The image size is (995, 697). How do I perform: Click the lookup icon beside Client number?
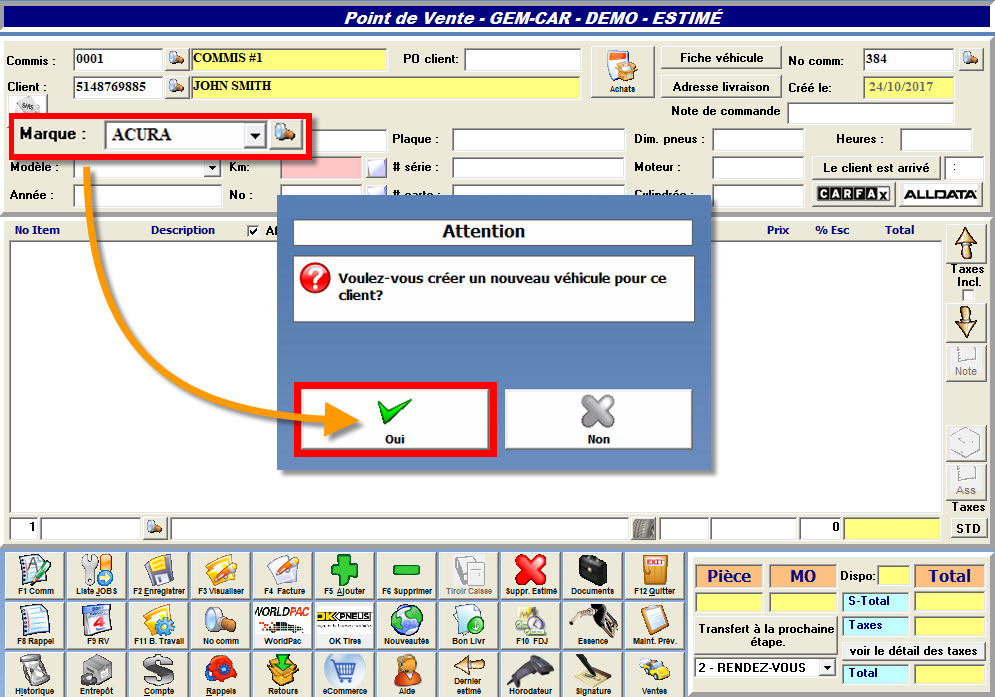(x=176, y=86)
